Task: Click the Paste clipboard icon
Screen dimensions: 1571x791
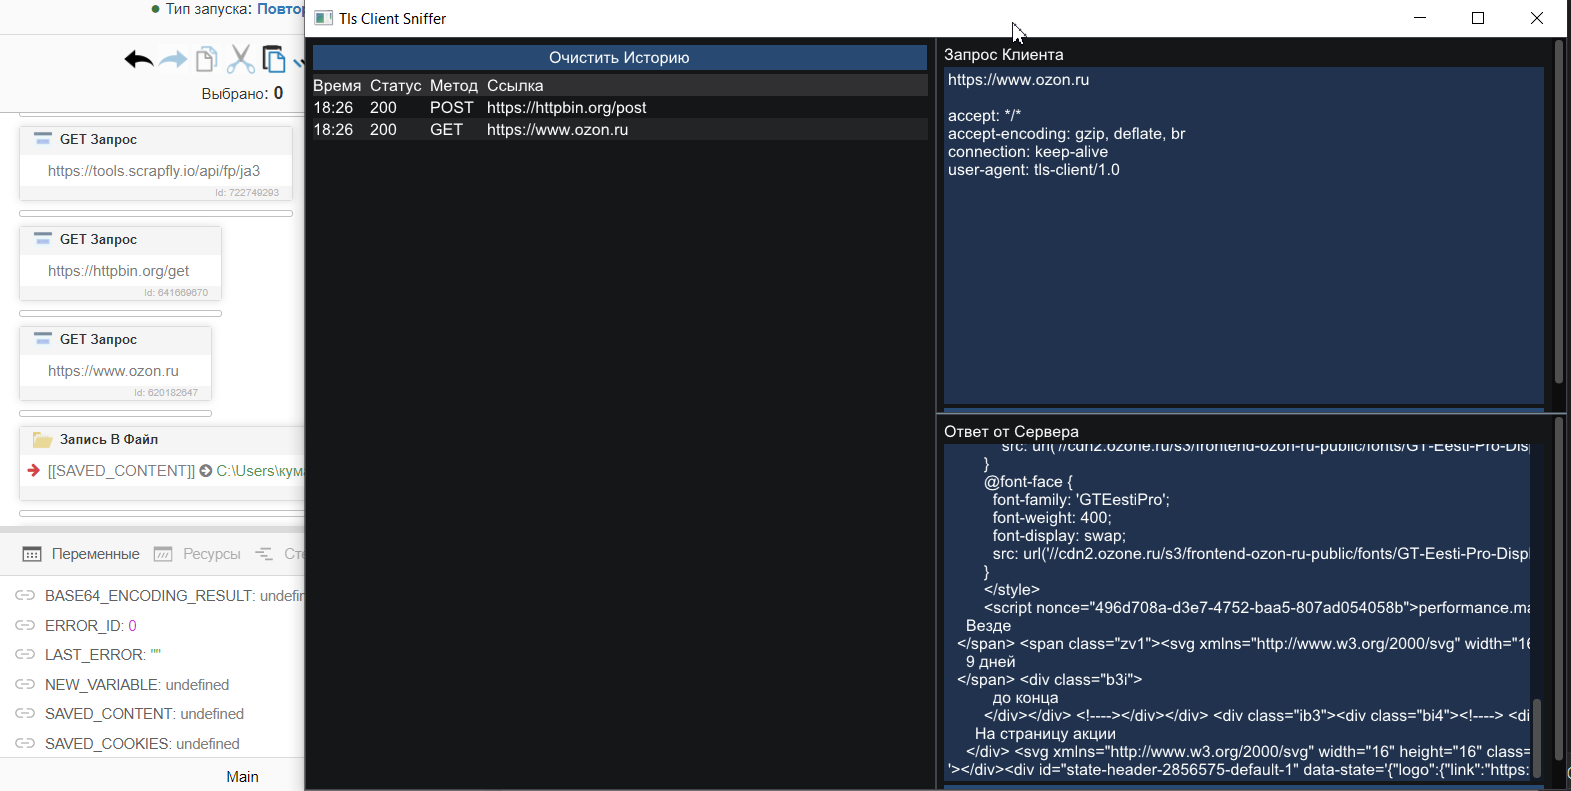Action: 273,60
